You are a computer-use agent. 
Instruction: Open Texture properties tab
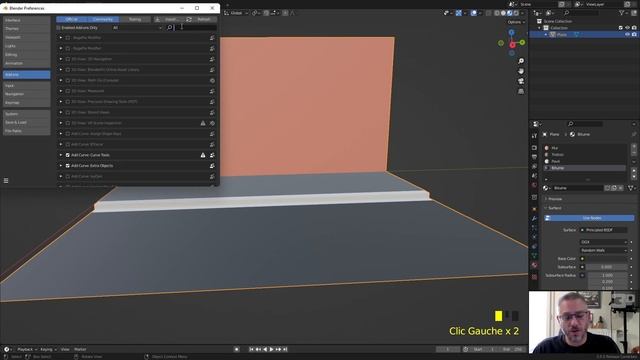point(534,277)
